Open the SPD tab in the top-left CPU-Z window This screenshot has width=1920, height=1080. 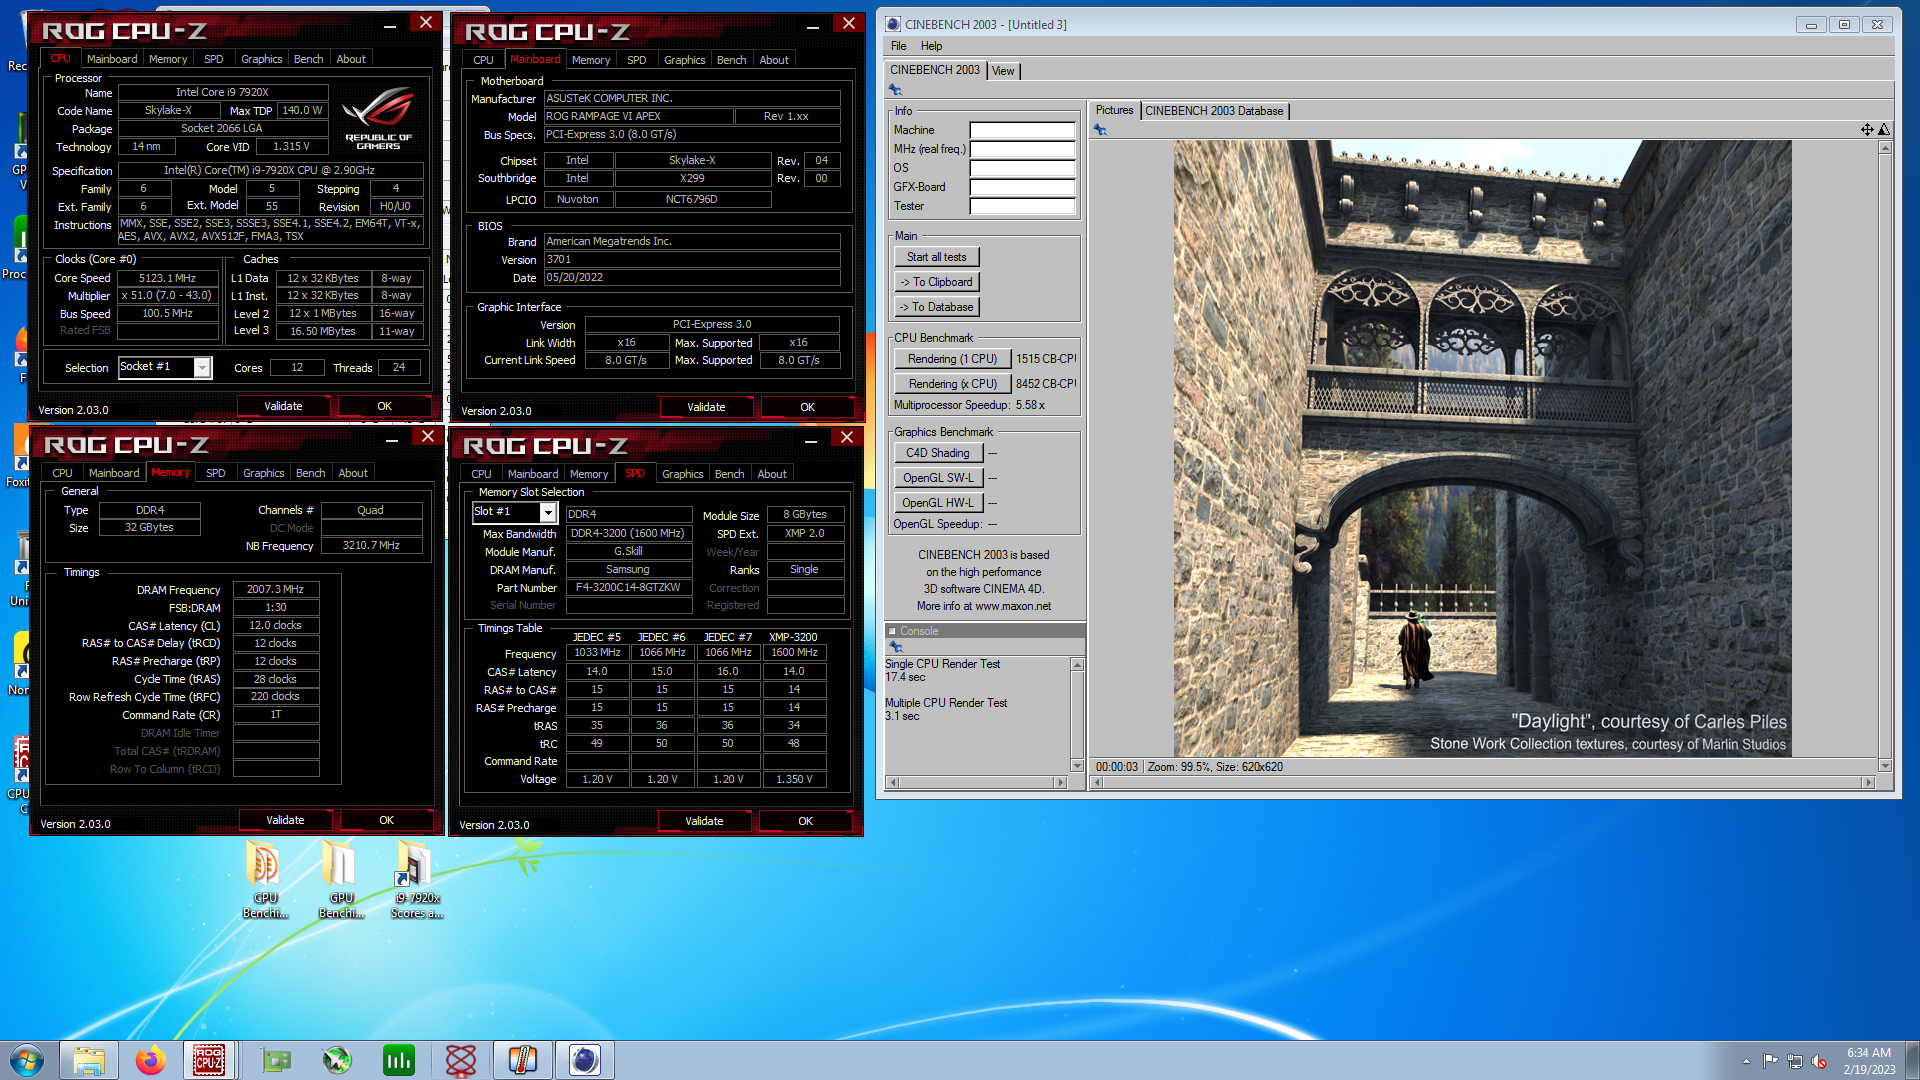coord(214,59)
